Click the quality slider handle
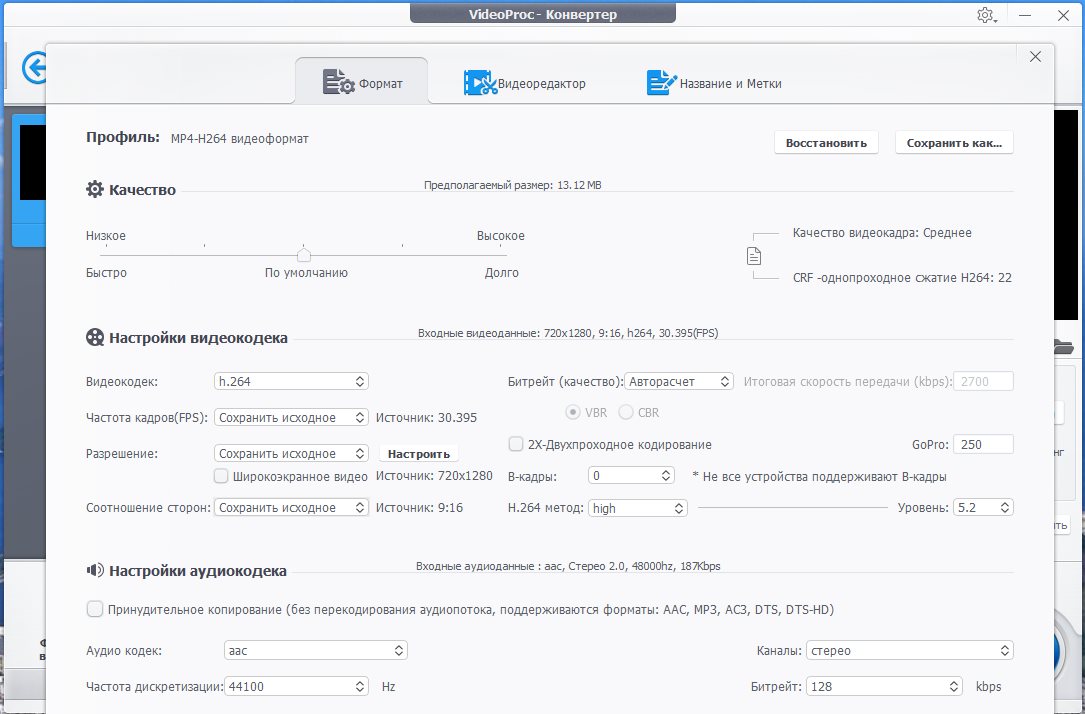Screen dimensions: 1085x714 tap(304, 254)
